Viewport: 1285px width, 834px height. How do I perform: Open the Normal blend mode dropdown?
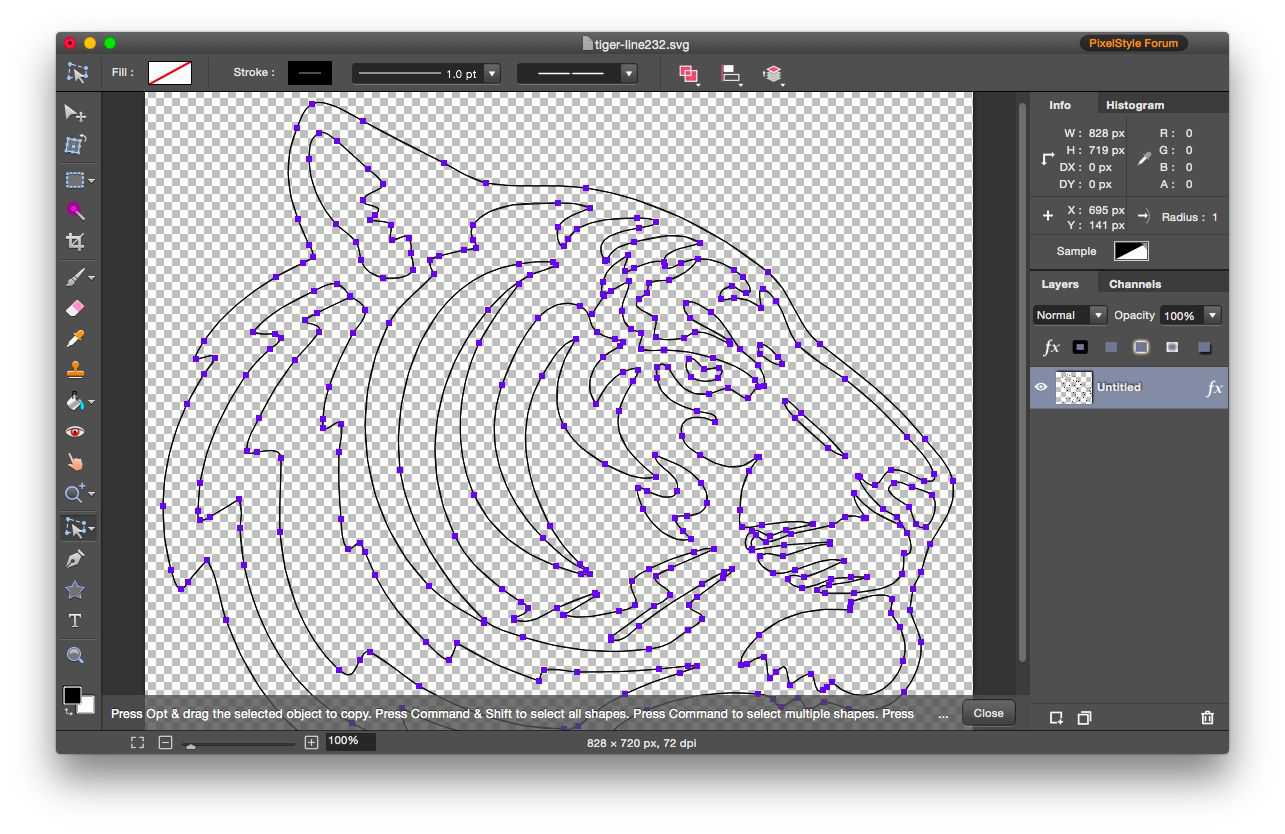(1070, 315)
